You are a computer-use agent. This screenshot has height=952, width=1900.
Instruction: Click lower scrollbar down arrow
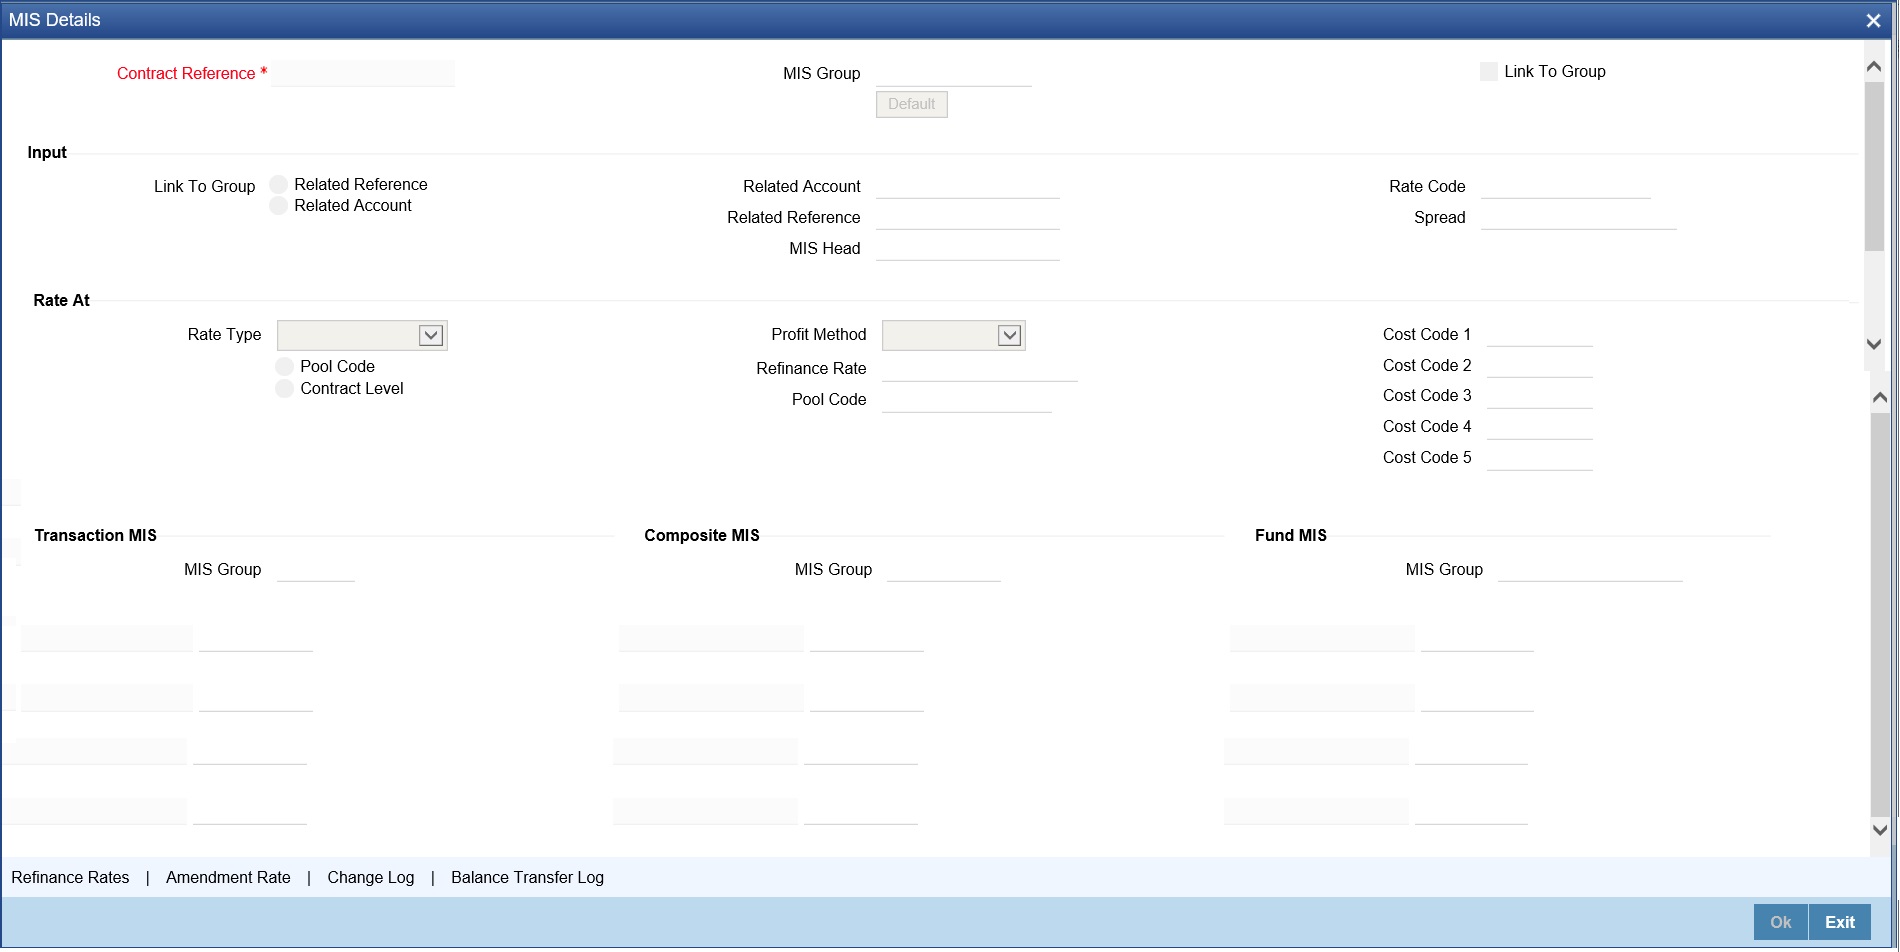[1880, 830]
